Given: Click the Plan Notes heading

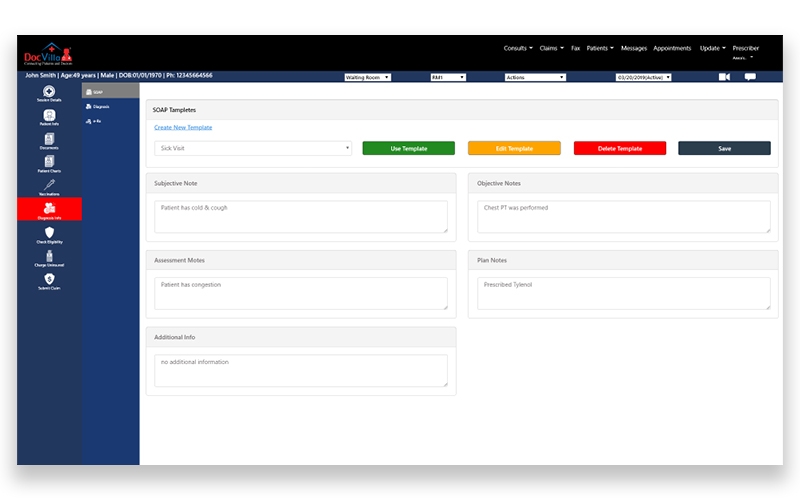Looking at the screenshot, I should (492, 260).
